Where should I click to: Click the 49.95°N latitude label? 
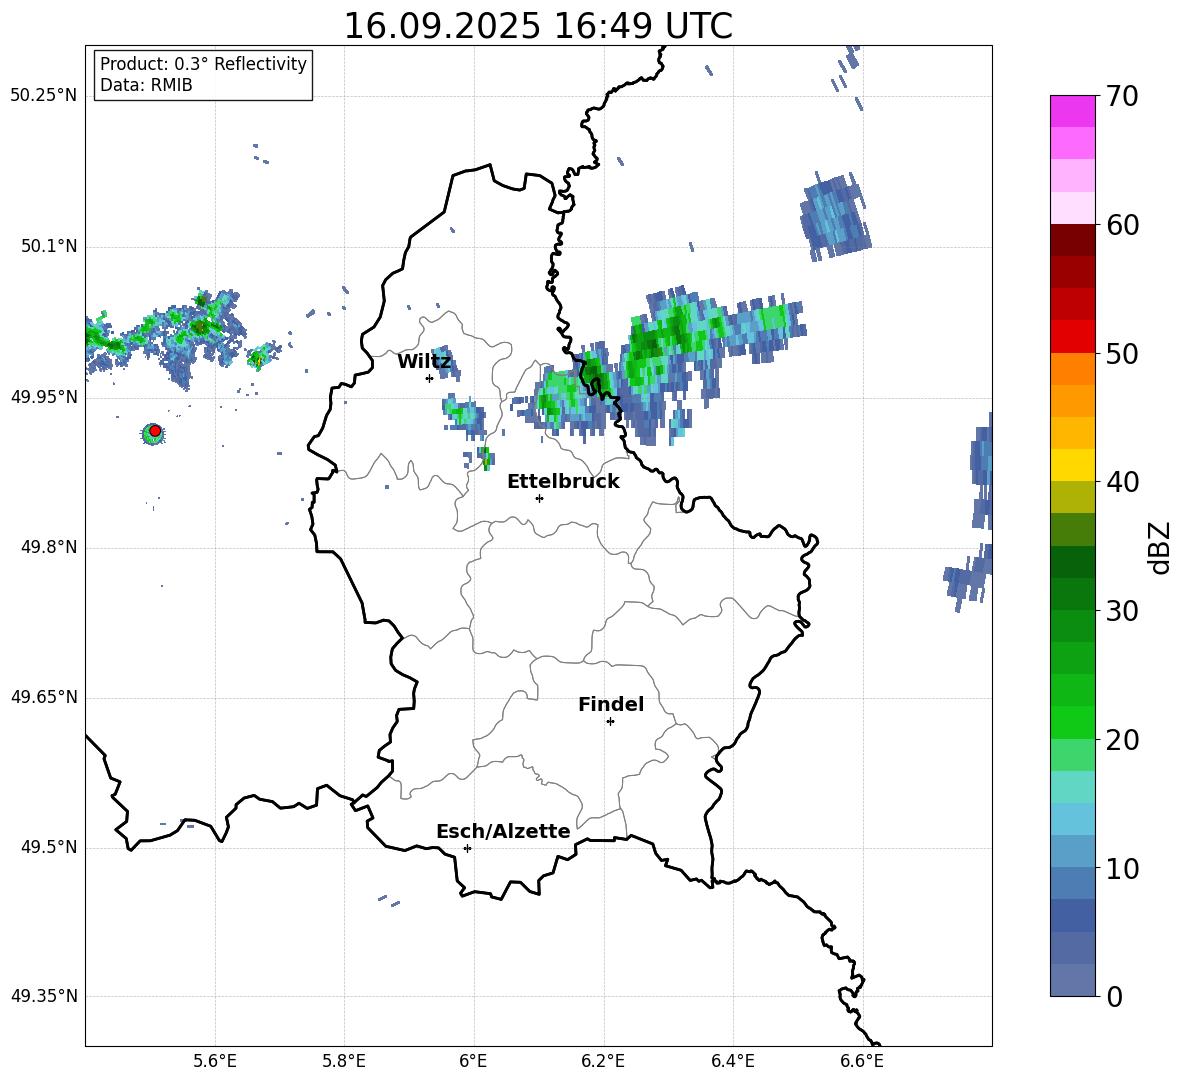coord(44,398)
